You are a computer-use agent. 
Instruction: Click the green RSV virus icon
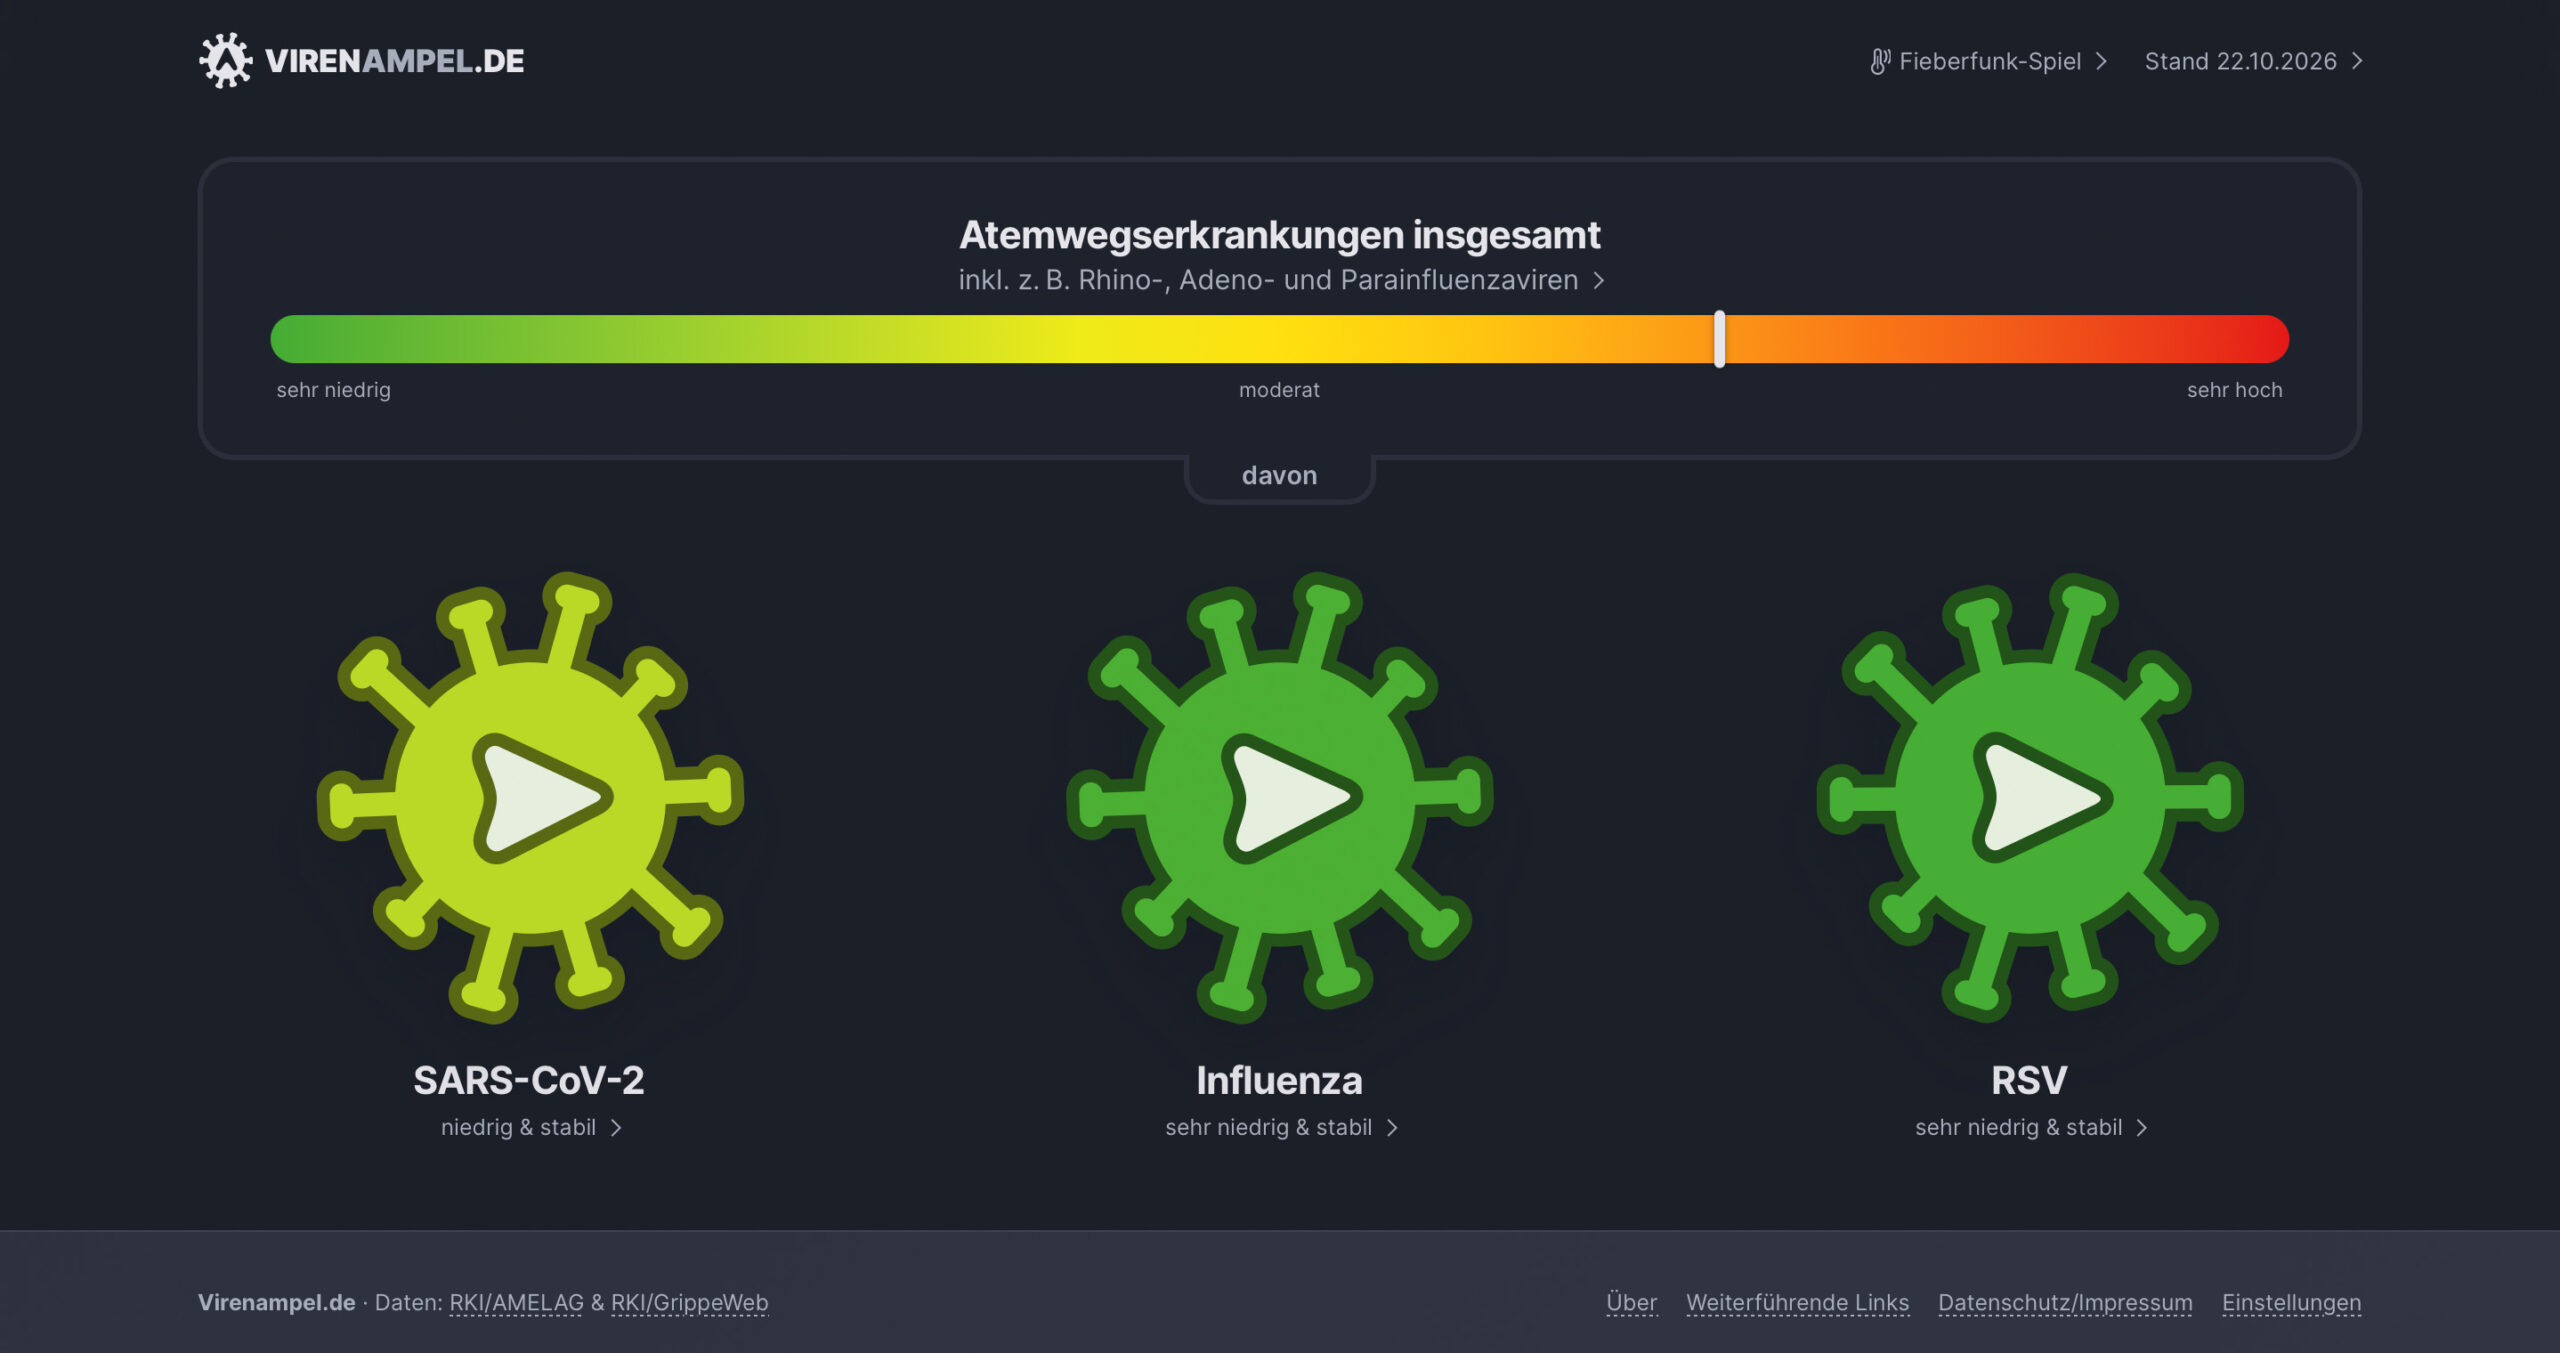[x=2029, y=797]
